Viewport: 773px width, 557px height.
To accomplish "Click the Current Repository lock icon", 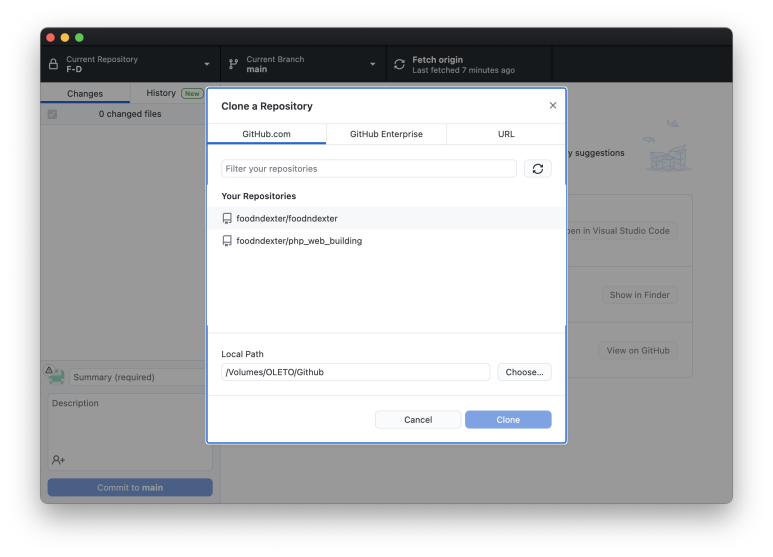I will point(53,64).
